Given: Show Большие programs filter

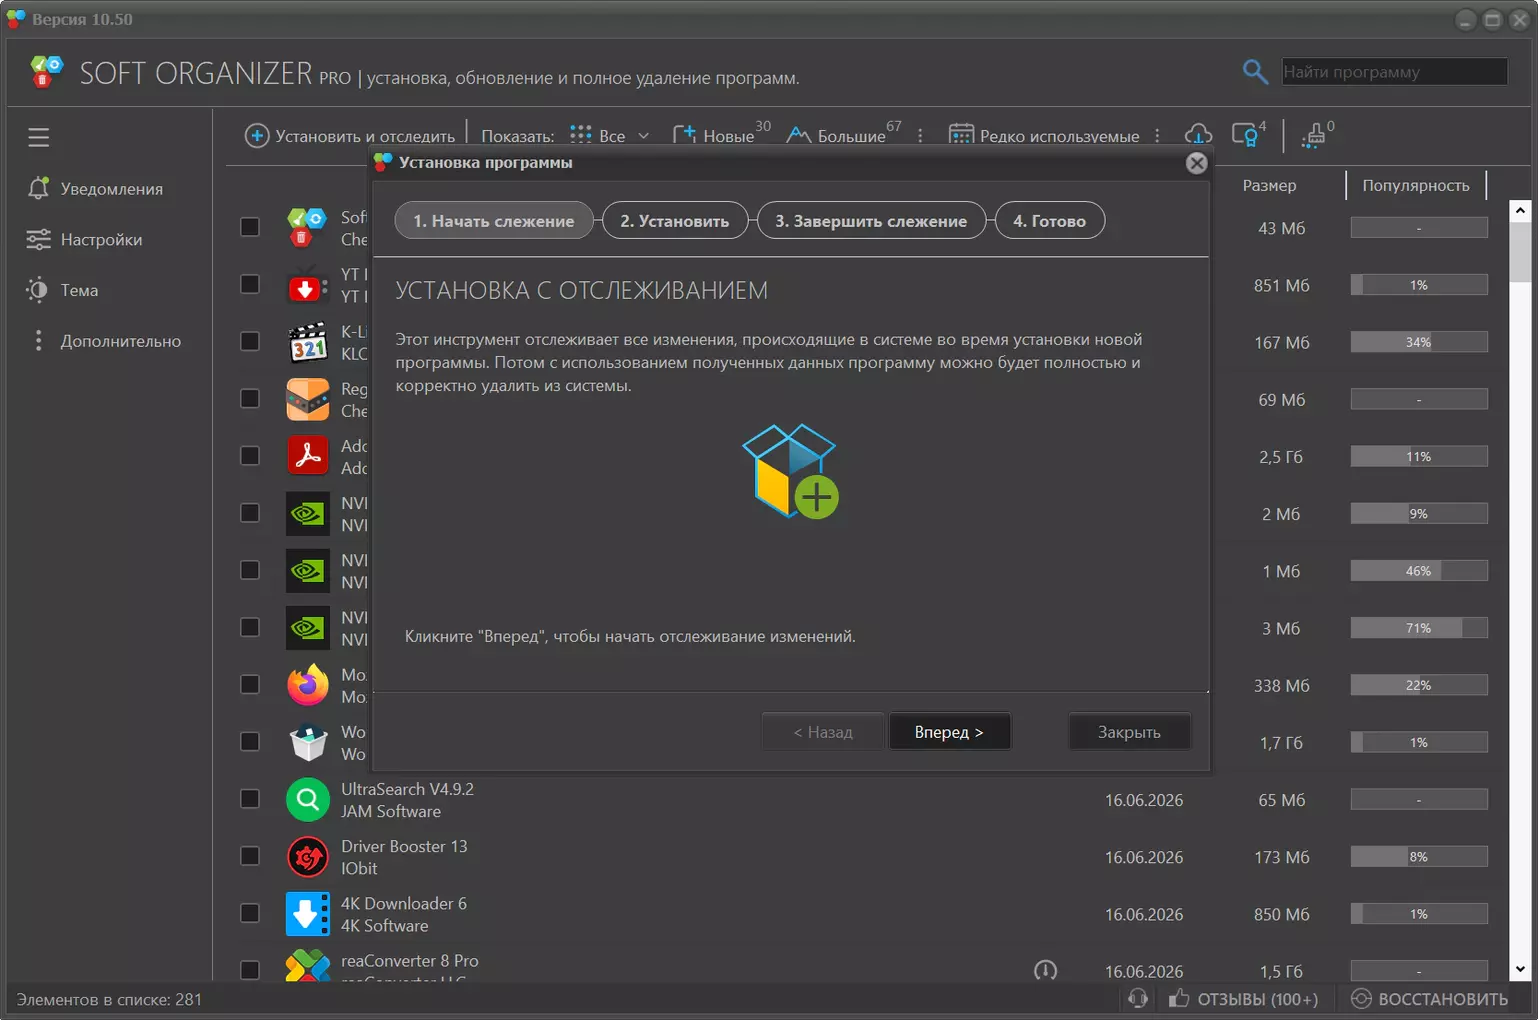Looking at the screenshot, I should coord(843,135).
